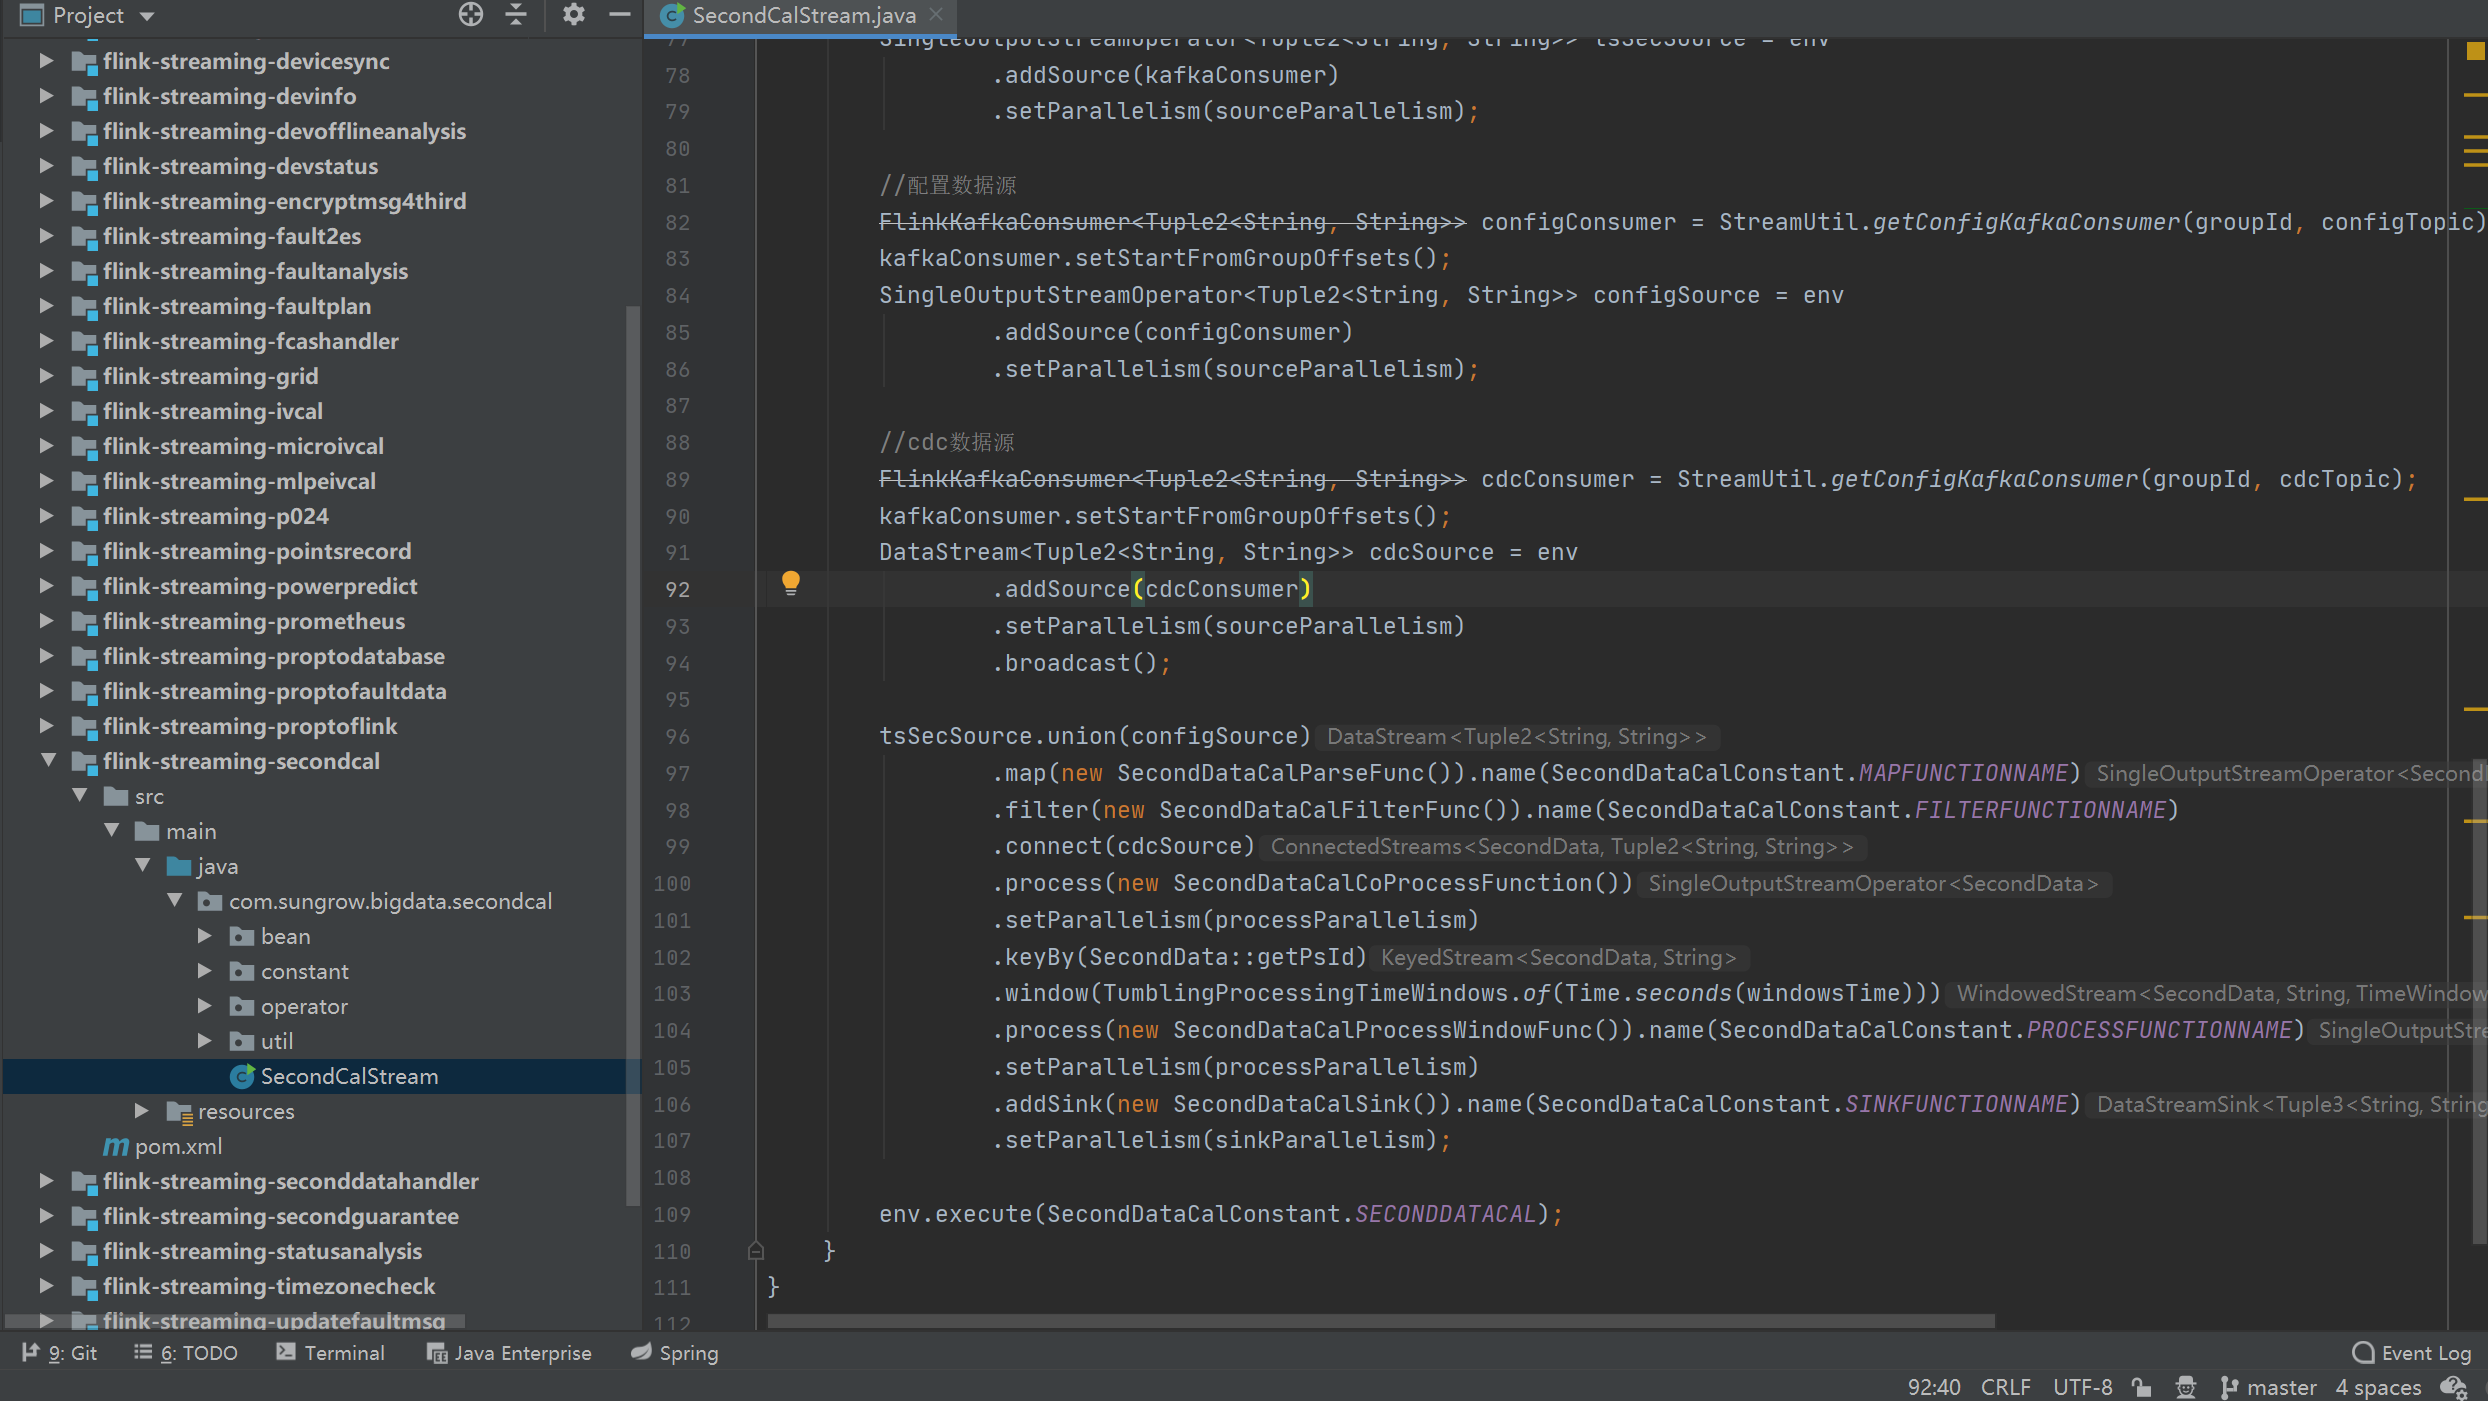Click the resources folder icon
Viewport: 2488px width, 1401px height.
click(180, 1111)
